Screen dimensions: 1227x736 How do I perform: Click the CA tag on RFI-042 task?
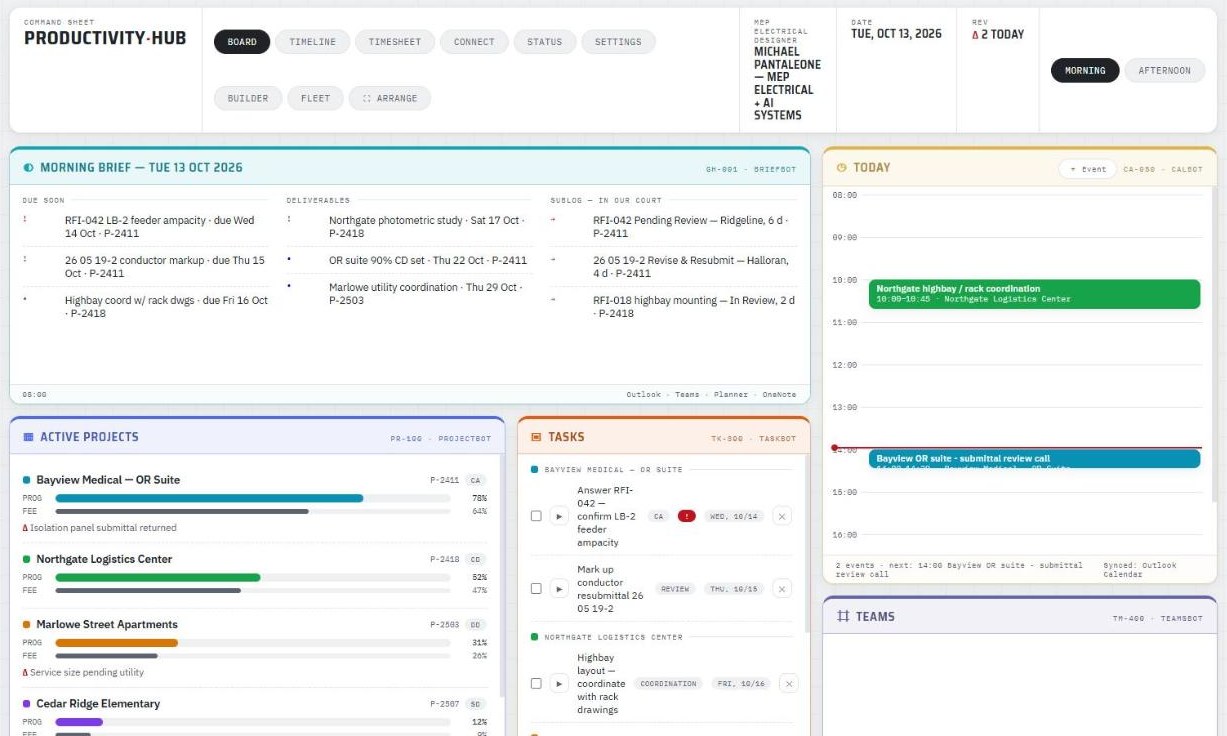point(658,516)
